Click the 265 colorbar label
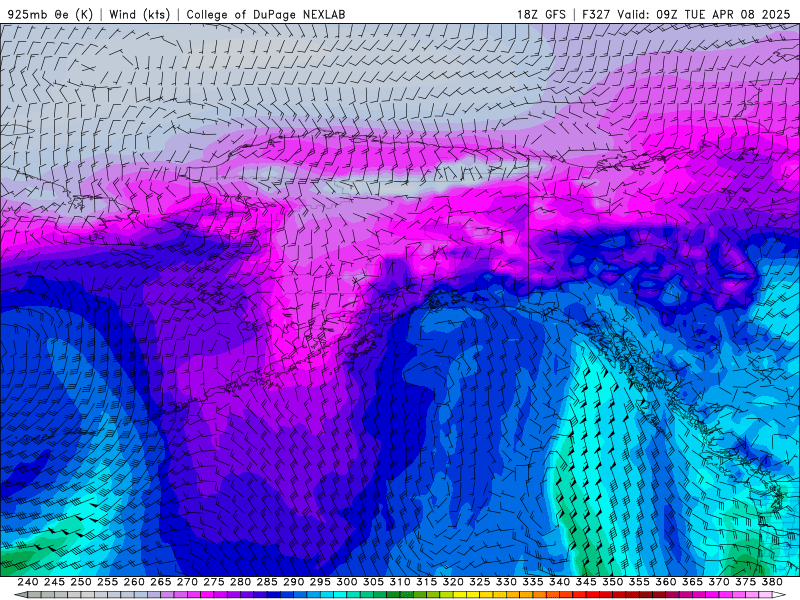This screenshot has height=600, width=800. coord(161,582)
